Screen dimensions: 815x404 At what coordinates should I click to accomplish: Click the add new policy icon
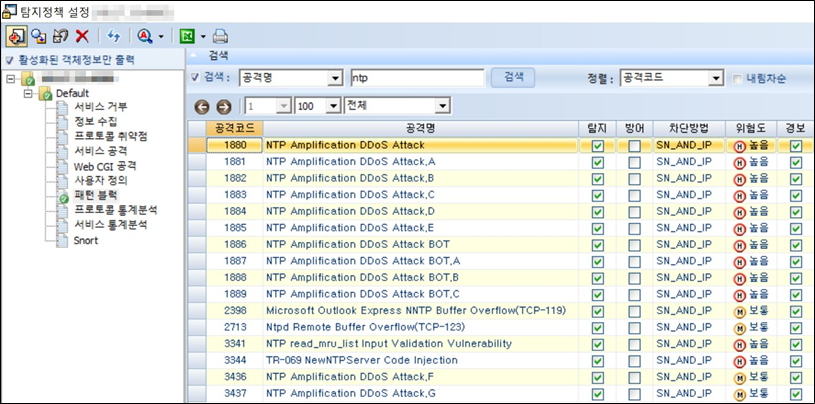pyautogui.click(x=16, y=36)
